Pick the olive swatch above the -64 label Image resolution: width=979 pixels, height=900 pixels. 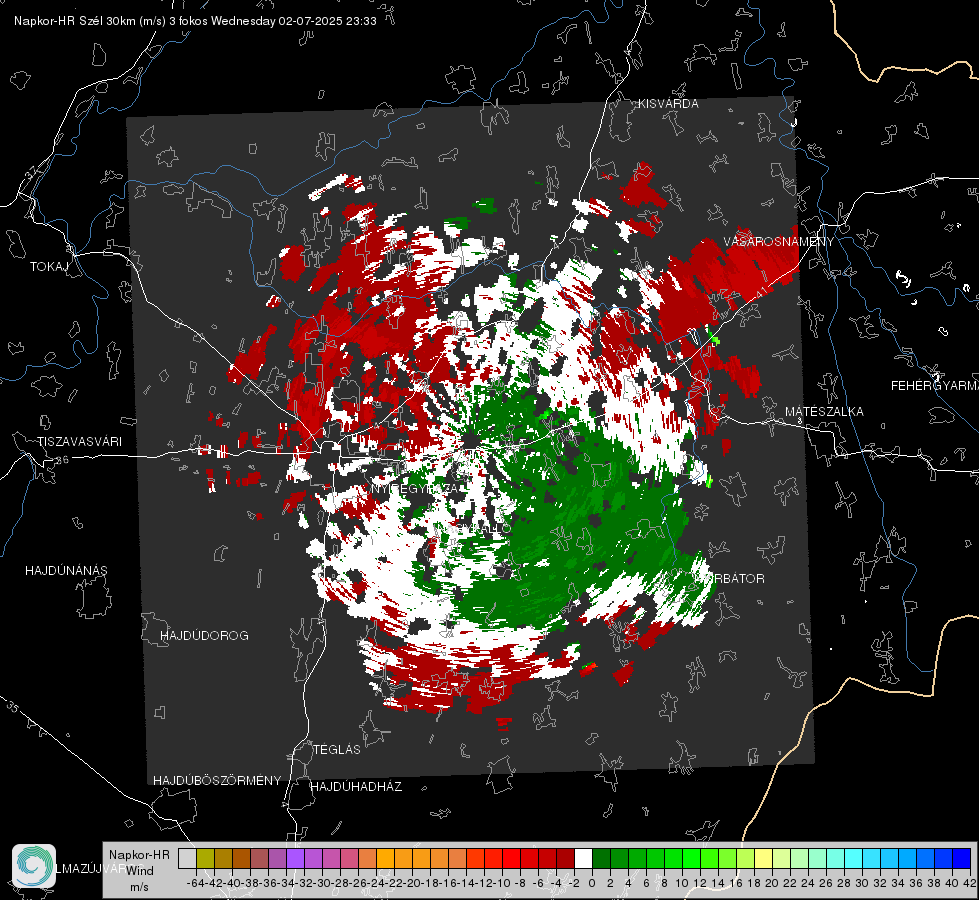coord(205,858)
